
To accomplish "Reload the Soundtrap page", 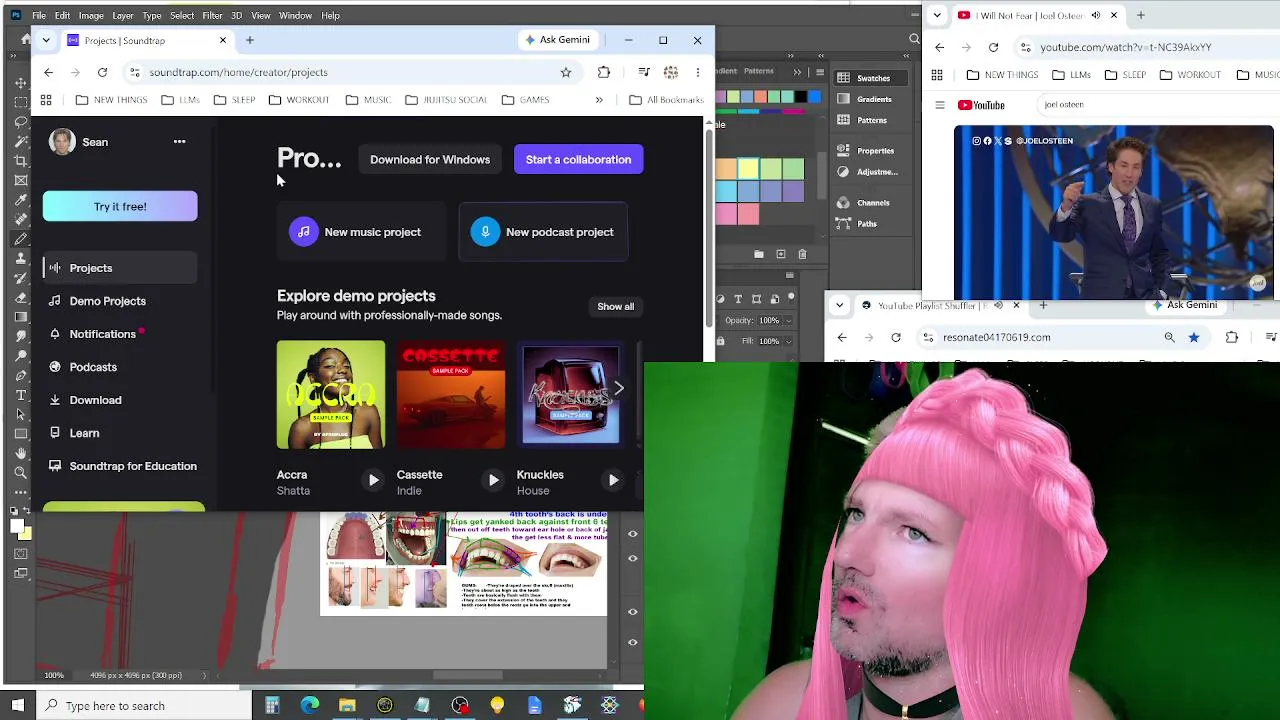I will [x=102, y=72].
